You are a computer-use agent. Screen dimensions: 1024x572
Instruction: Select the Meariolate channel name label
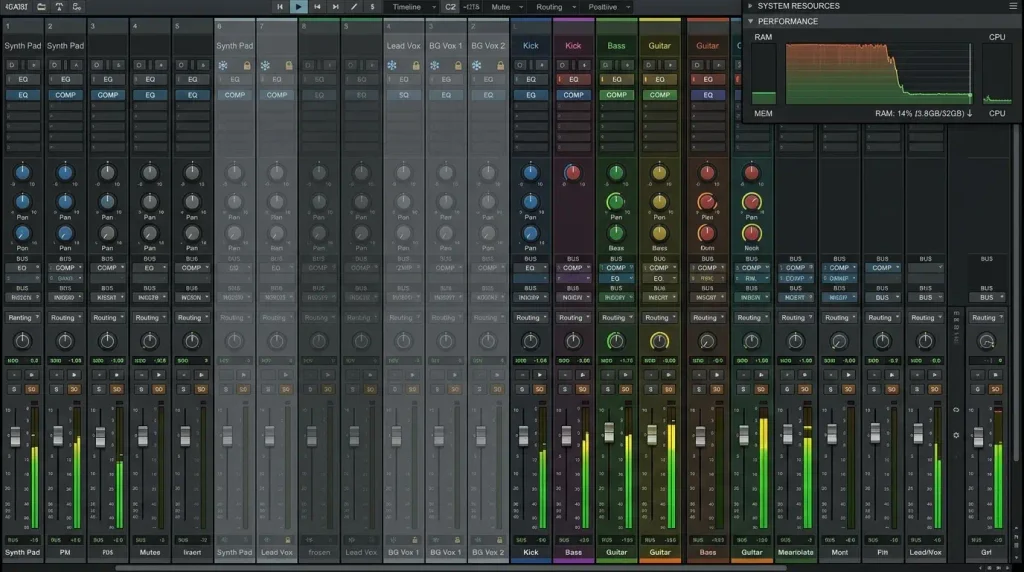pos(795,552)
